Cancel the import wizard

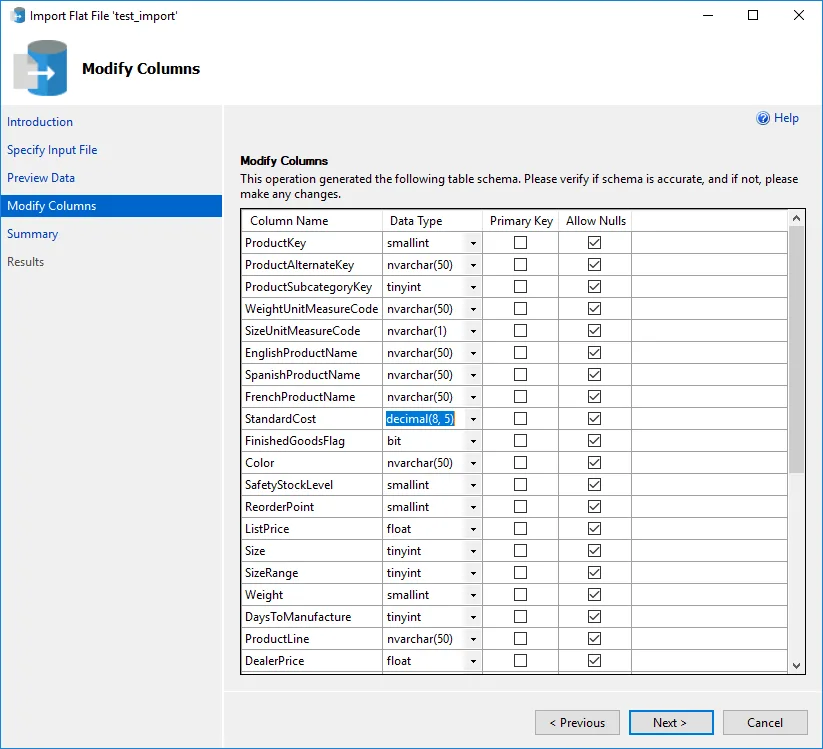(765, 723)
